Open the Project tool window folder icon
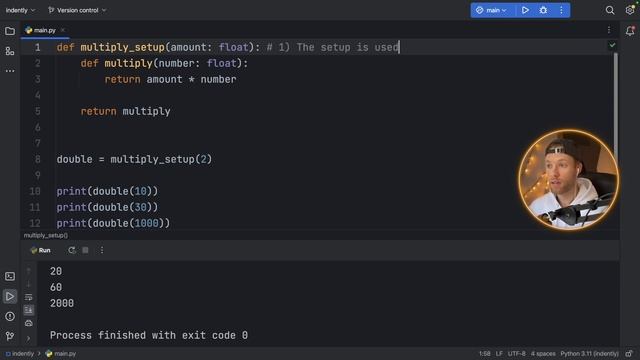 10,31
